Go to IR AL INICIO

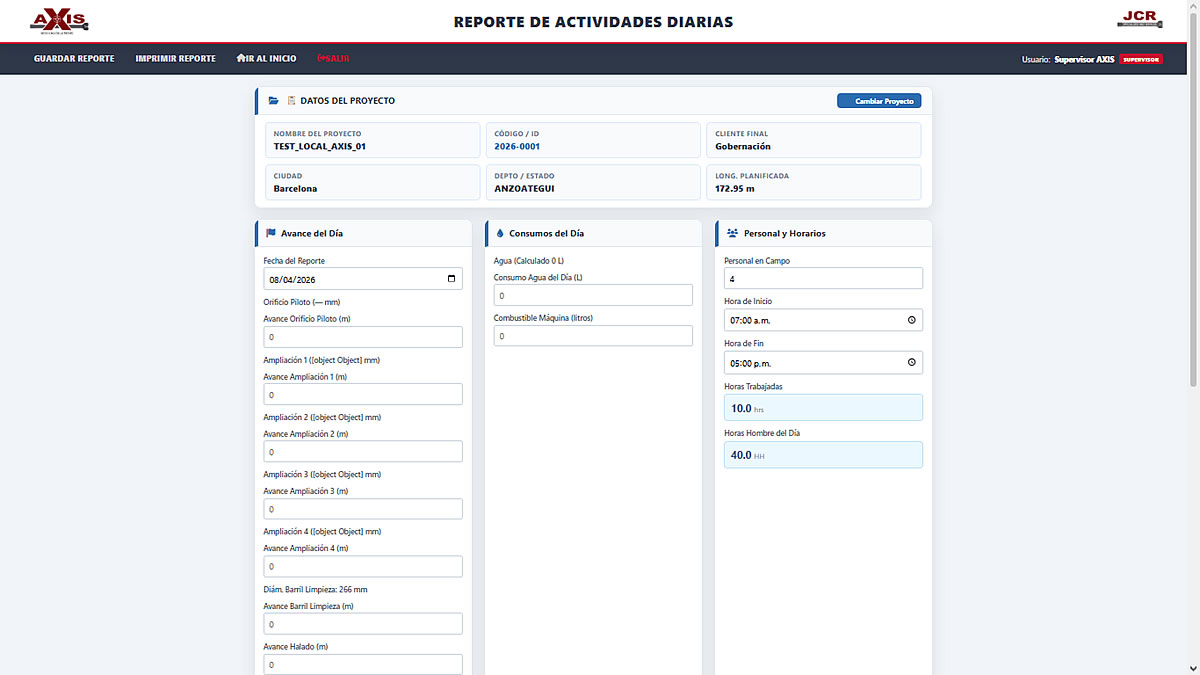(x=266, y=58)
